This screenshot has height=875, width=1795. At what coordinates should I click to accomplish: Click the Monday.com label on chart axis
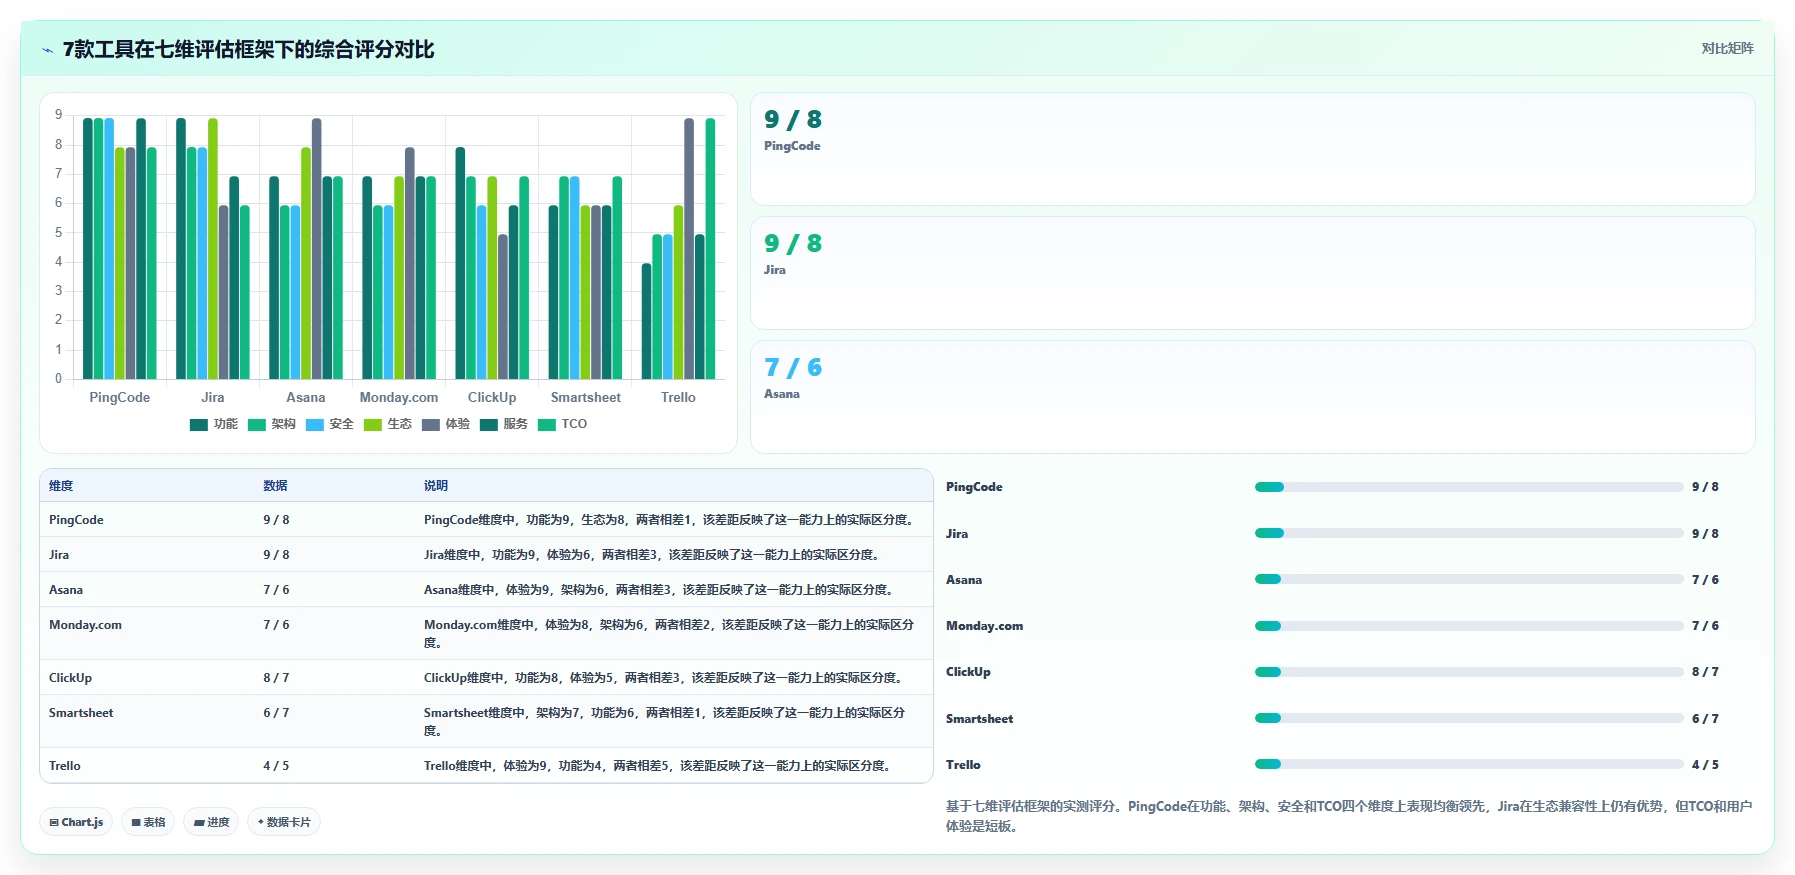tap(399, 397)
